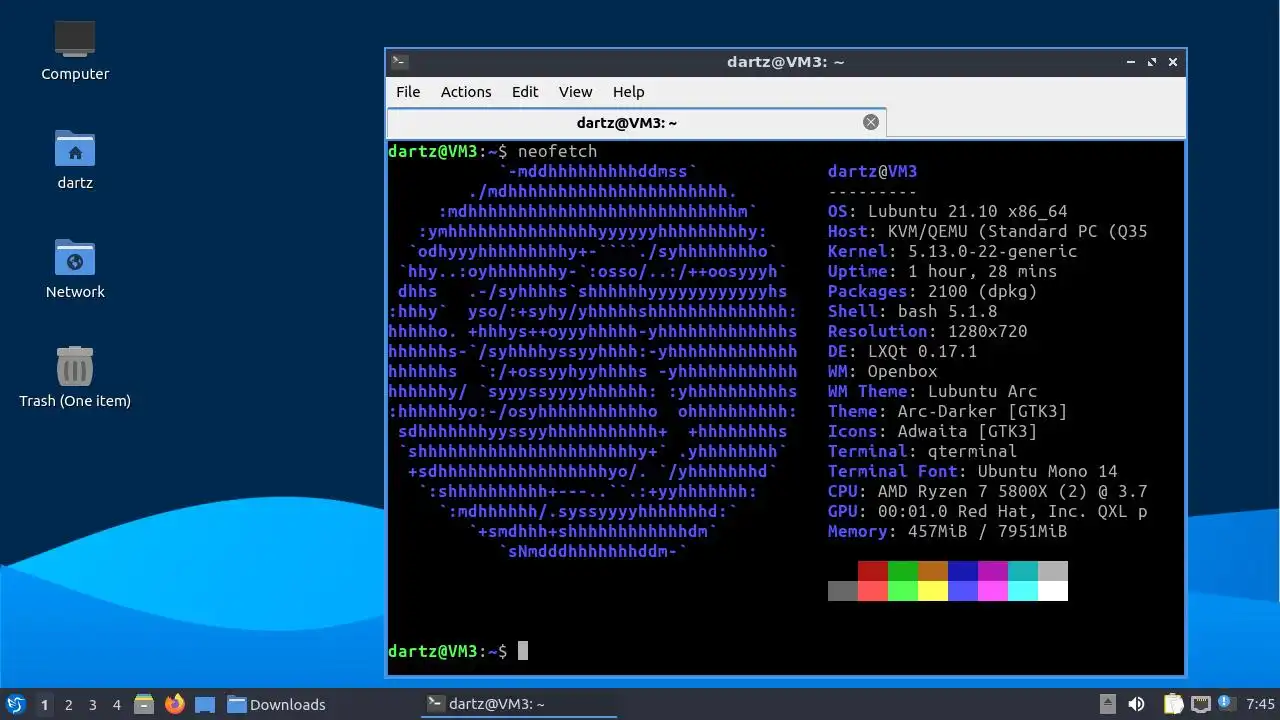
Task: Open the dartz home folder icon
Action: pos(75,149)
